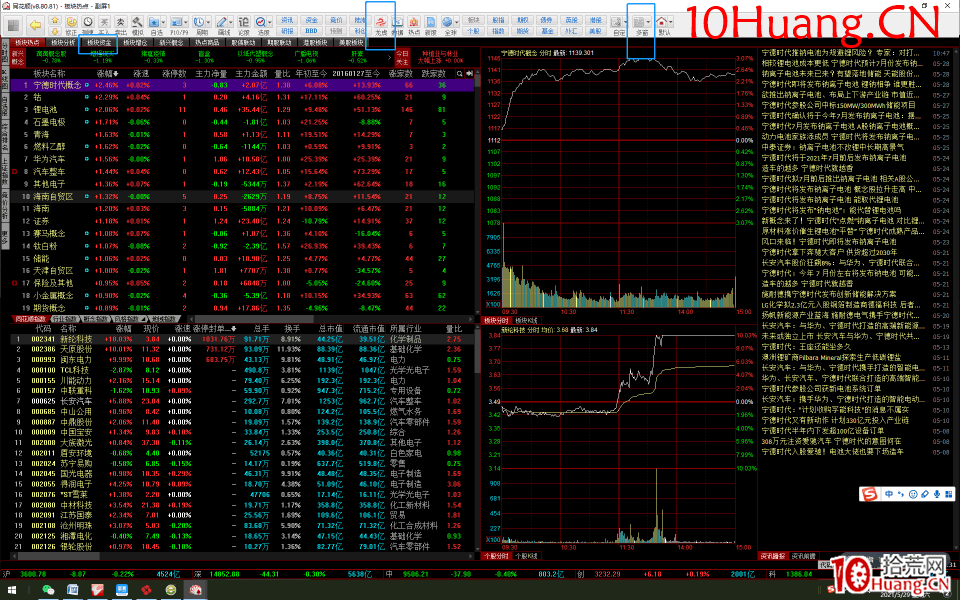Click the 热点 hotspot toolbar icon
Viewport: 960px width, 600px height.
pyautogui.click(x=413, y=25)
